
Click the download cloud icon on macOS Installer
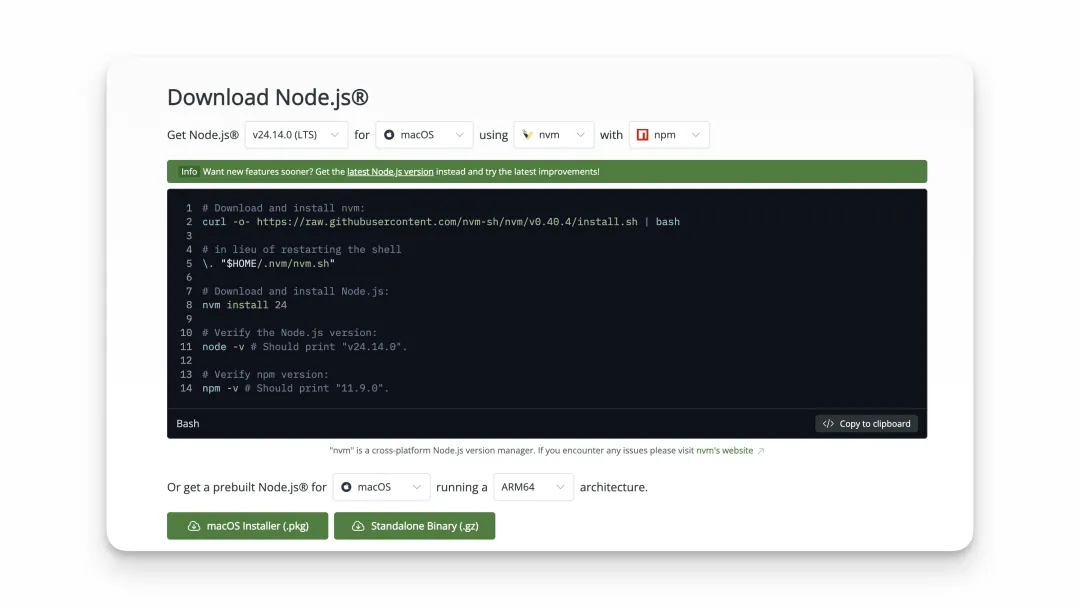click(x=194, y=526)
